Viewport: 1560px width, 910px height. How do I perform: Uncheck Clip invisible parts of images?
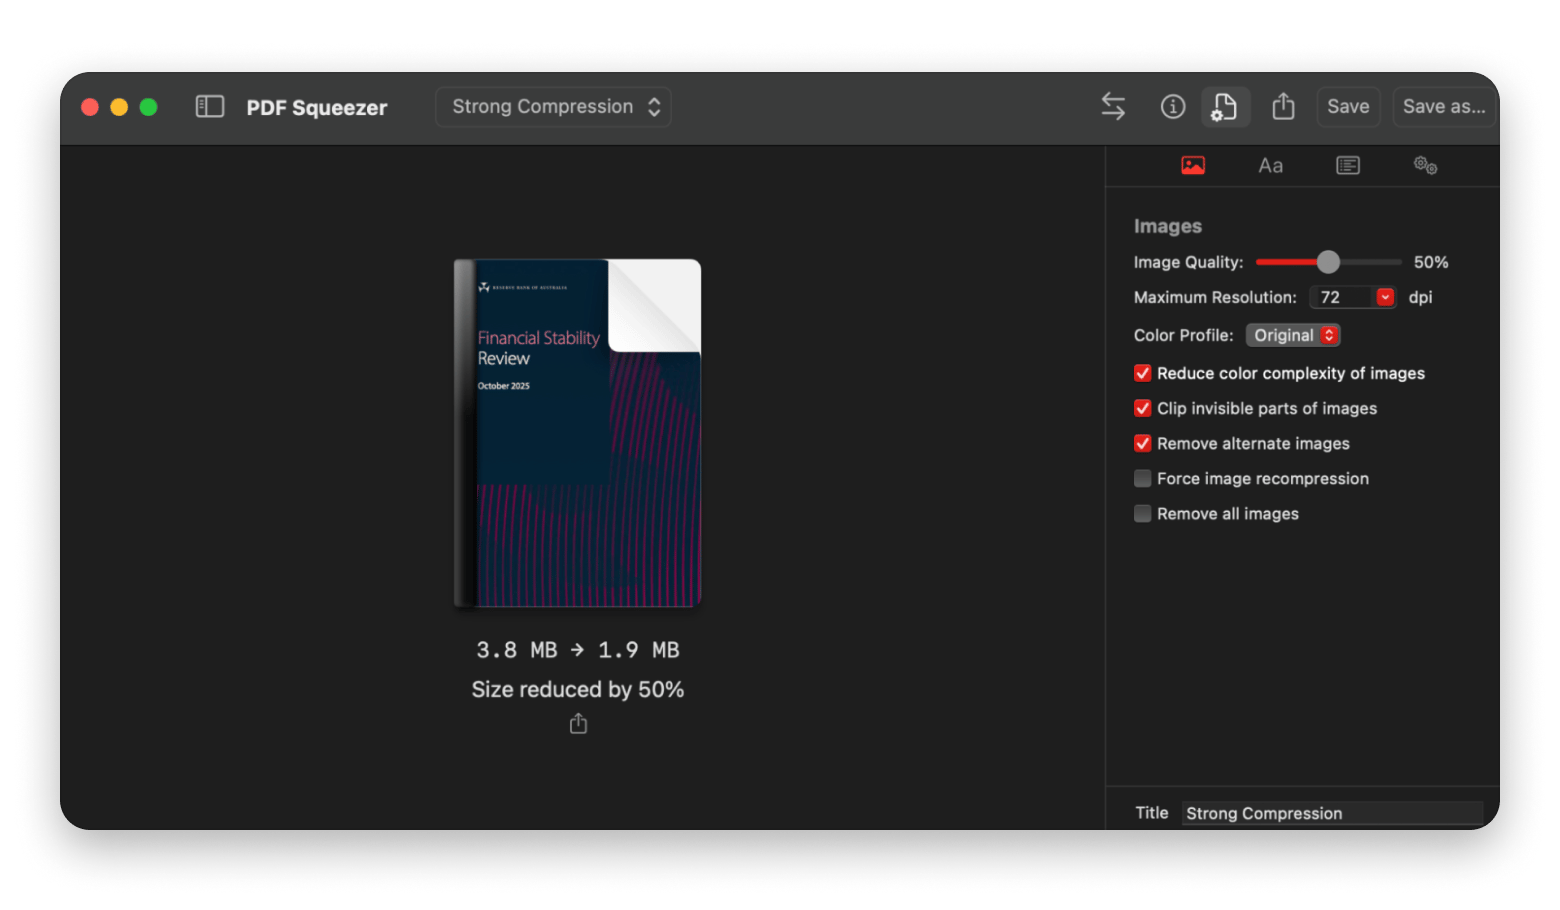(x=1142, y=408)
